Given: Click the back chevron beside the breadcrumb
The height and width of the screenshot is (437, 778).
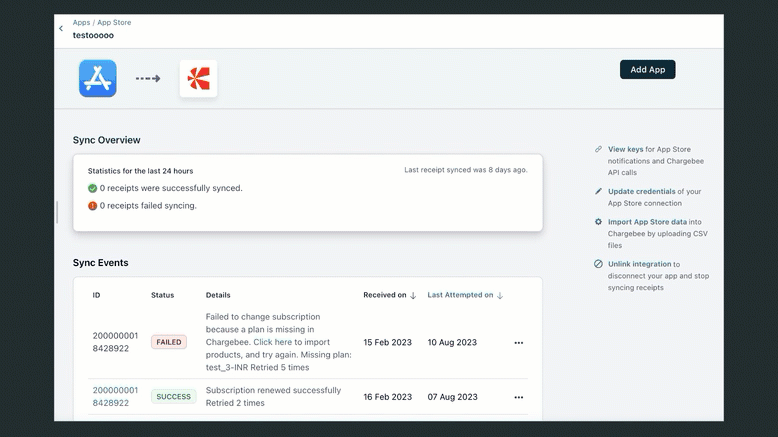Looking at the screenshot, I should point(61,29).
